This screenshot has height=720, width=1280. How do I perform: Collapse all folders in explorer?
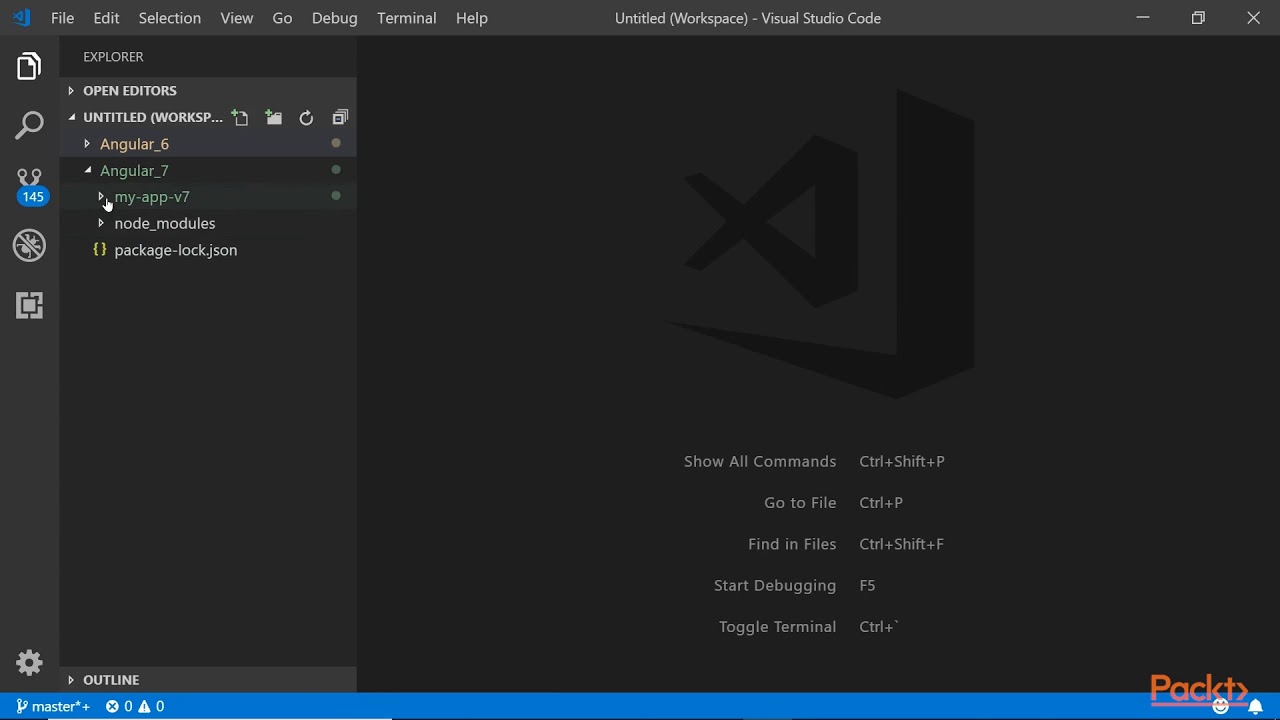tap(340, 118)
